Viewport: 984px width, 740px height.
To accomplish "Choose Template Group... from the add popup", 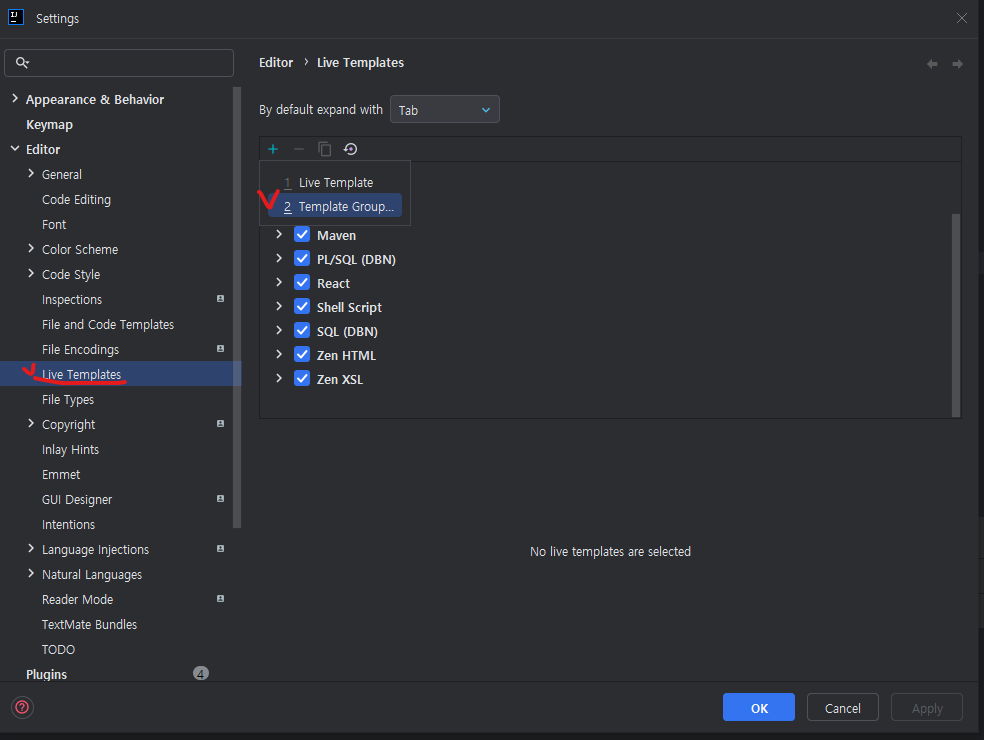I will [x=335, y=206].
